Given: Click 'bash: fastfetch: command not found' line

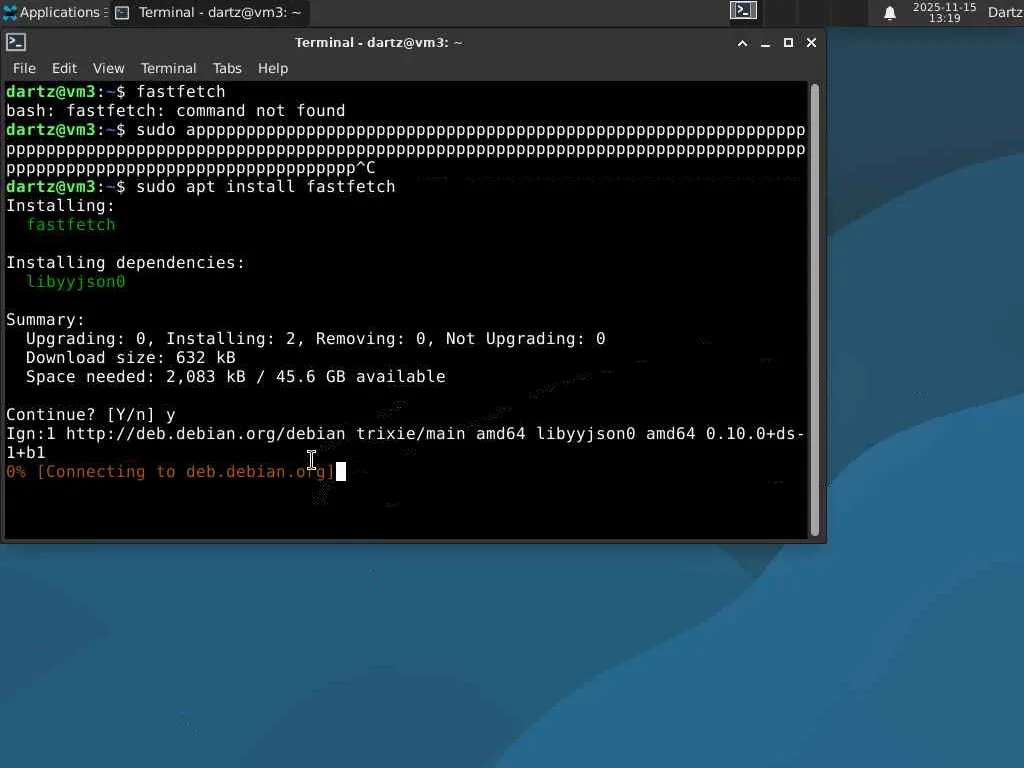Looking at the screenshot, I should [x=176, y=110].
